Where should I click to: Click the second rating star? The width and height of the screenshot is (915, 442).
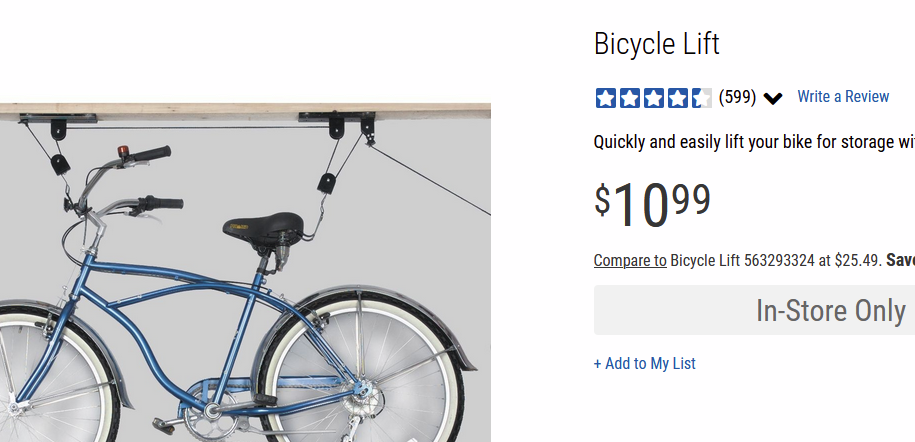click(630, 98)
